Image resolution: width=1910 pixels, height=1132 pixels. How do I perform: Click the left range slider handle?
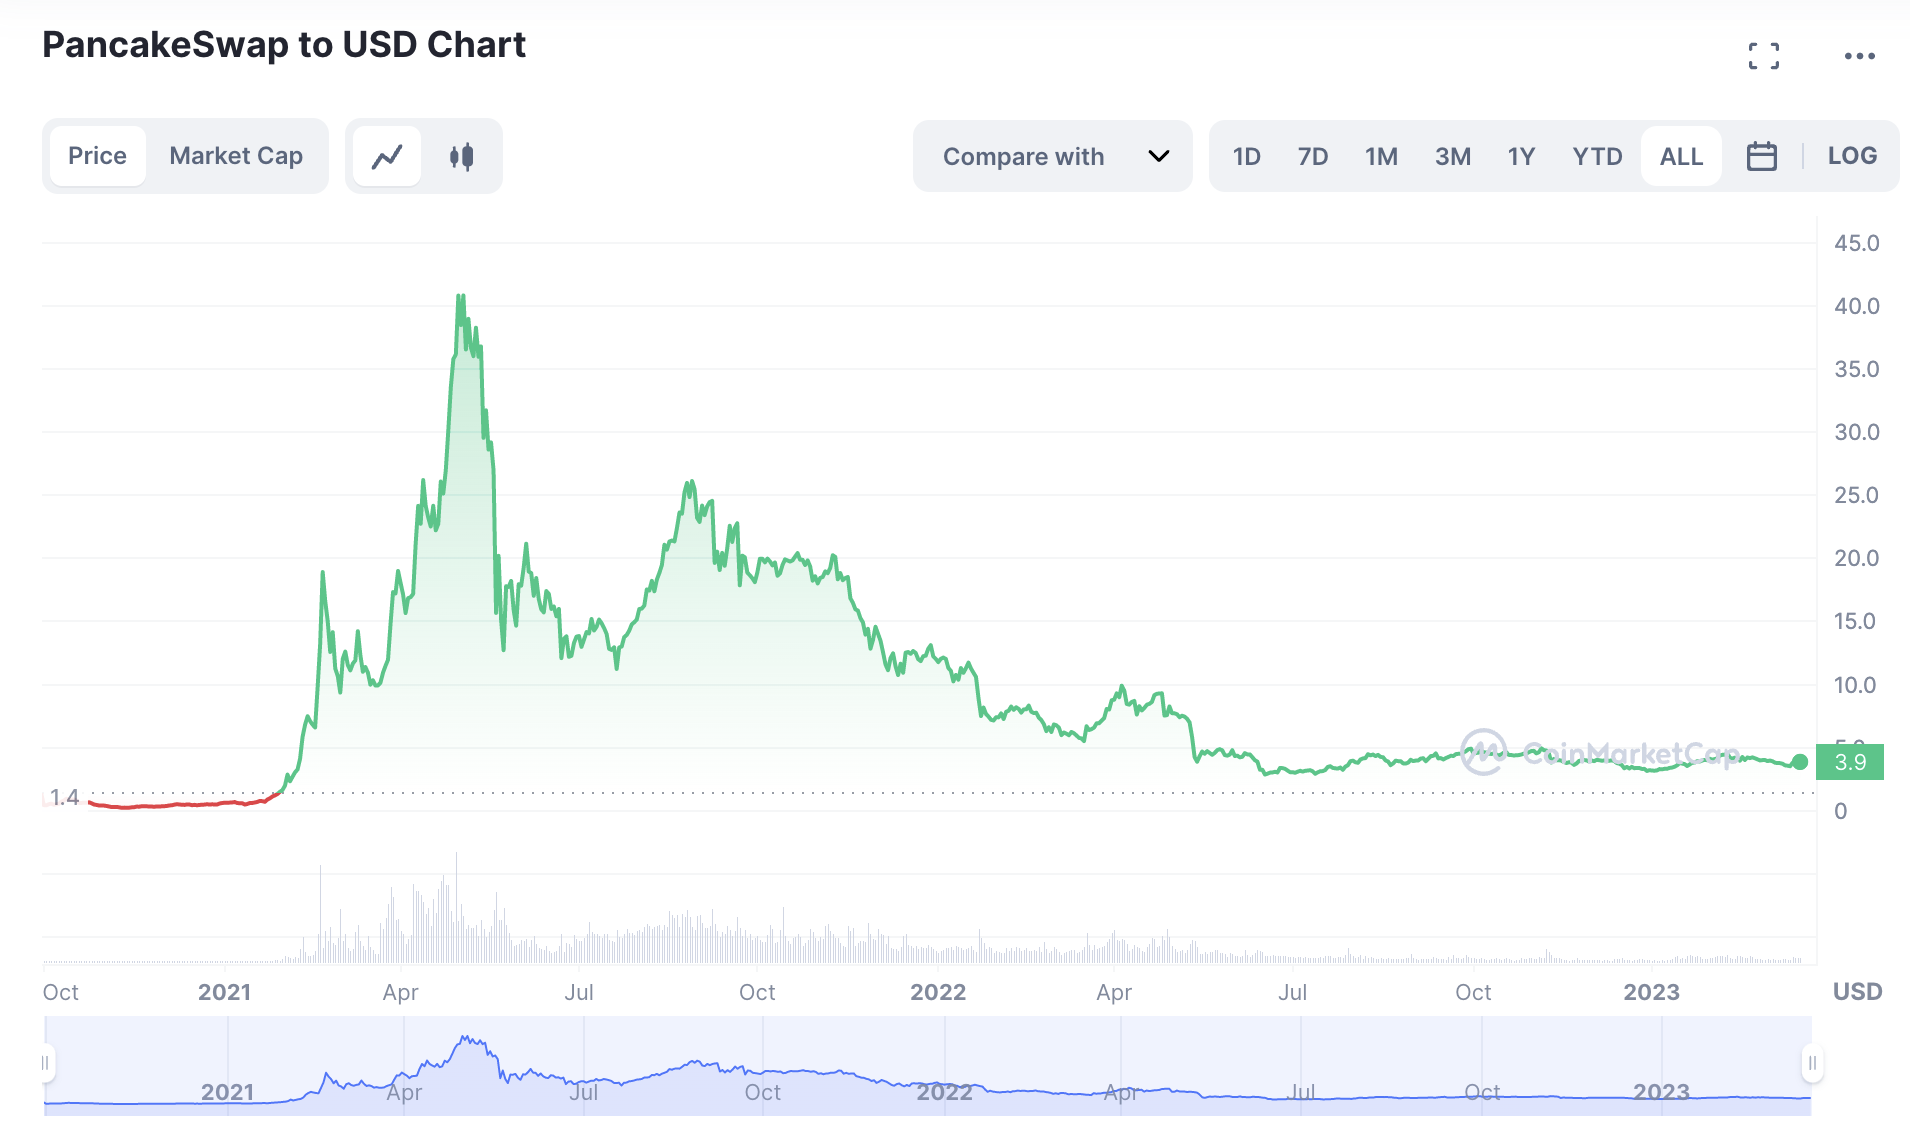(x=46, y=1063)
